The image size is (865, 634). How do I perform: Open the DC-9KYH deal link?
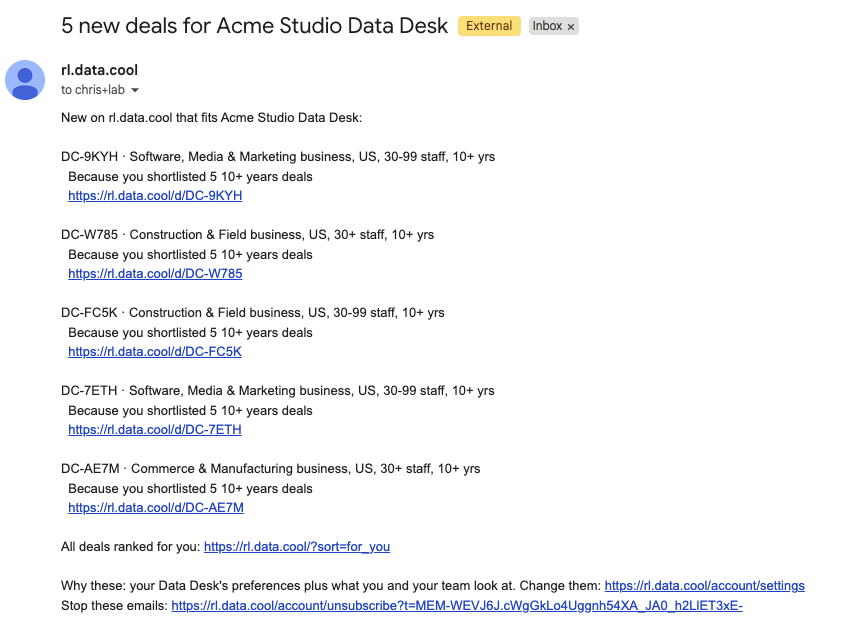point(155,196)
